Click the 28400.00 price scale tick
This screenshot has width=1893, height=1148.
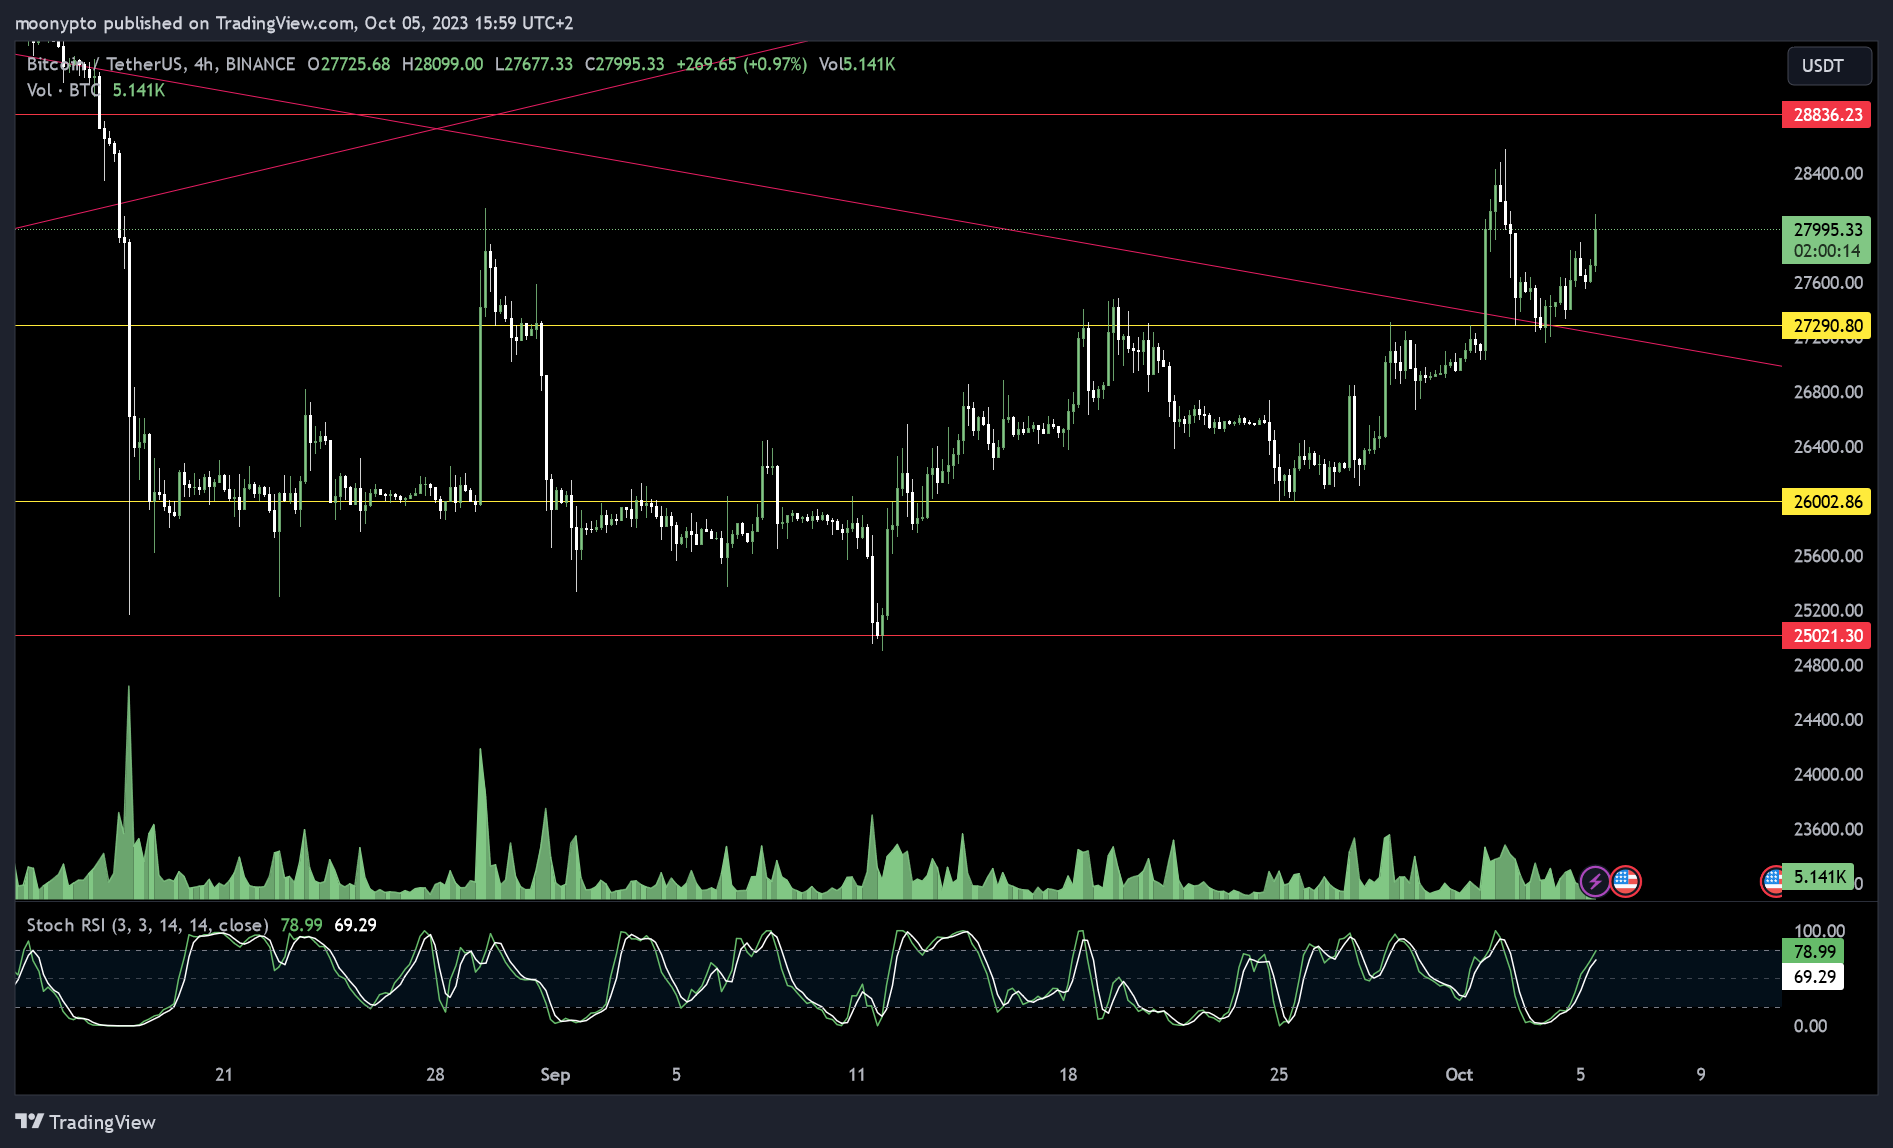click(1828, 174)
